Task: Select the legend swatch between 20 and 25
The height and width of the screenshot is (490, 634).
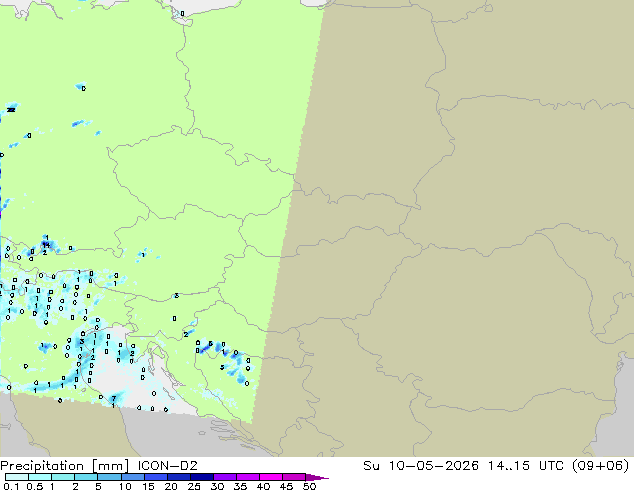Action: click(x=178, y=477)
